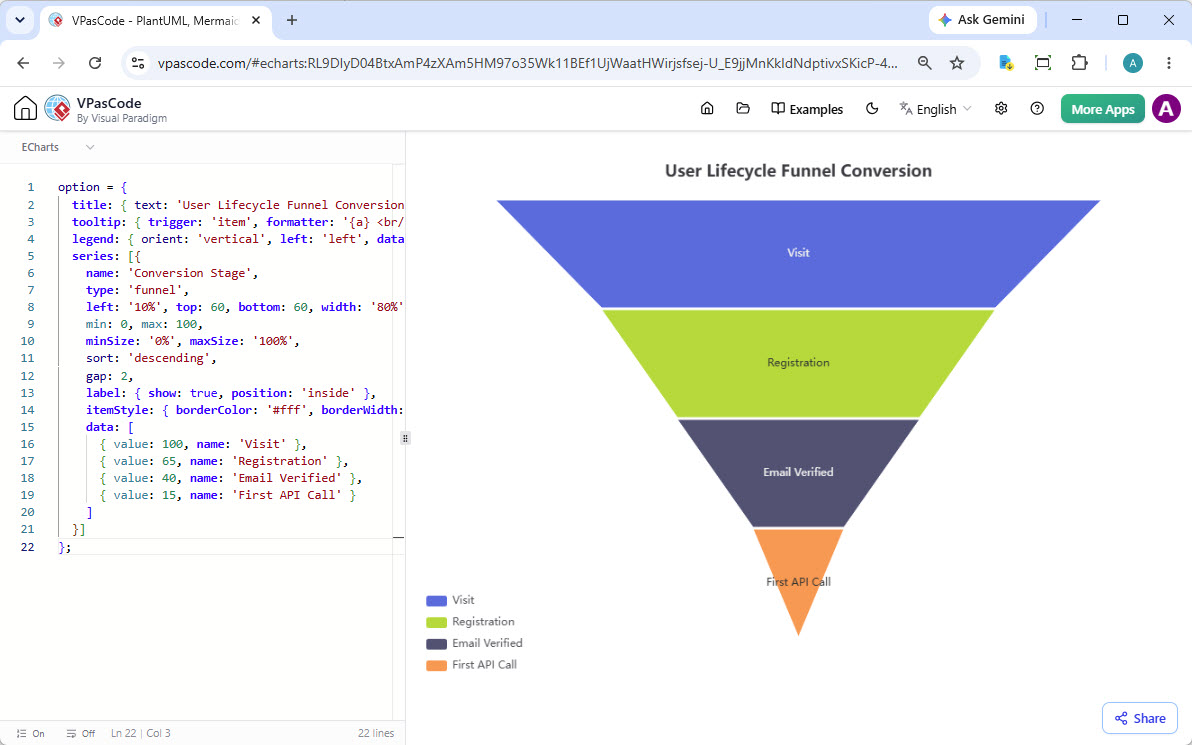Click code line 16 with value 100
Screen dimensions: 1192x745
(203, 444)
